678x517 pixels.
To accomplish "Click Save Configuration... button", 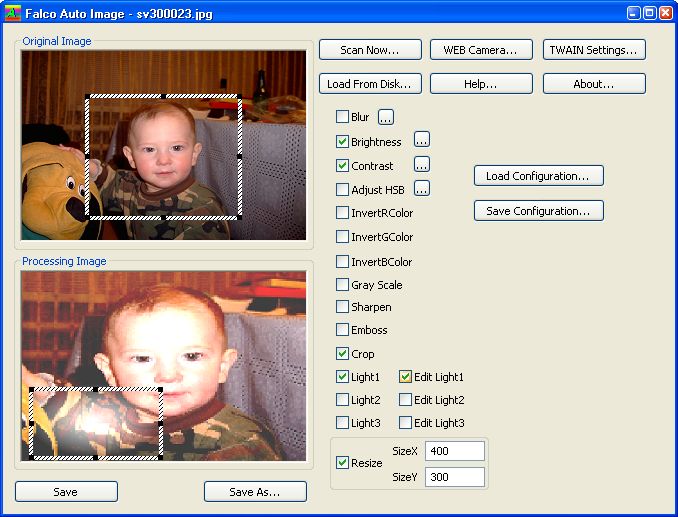I will tap(538, 211).
